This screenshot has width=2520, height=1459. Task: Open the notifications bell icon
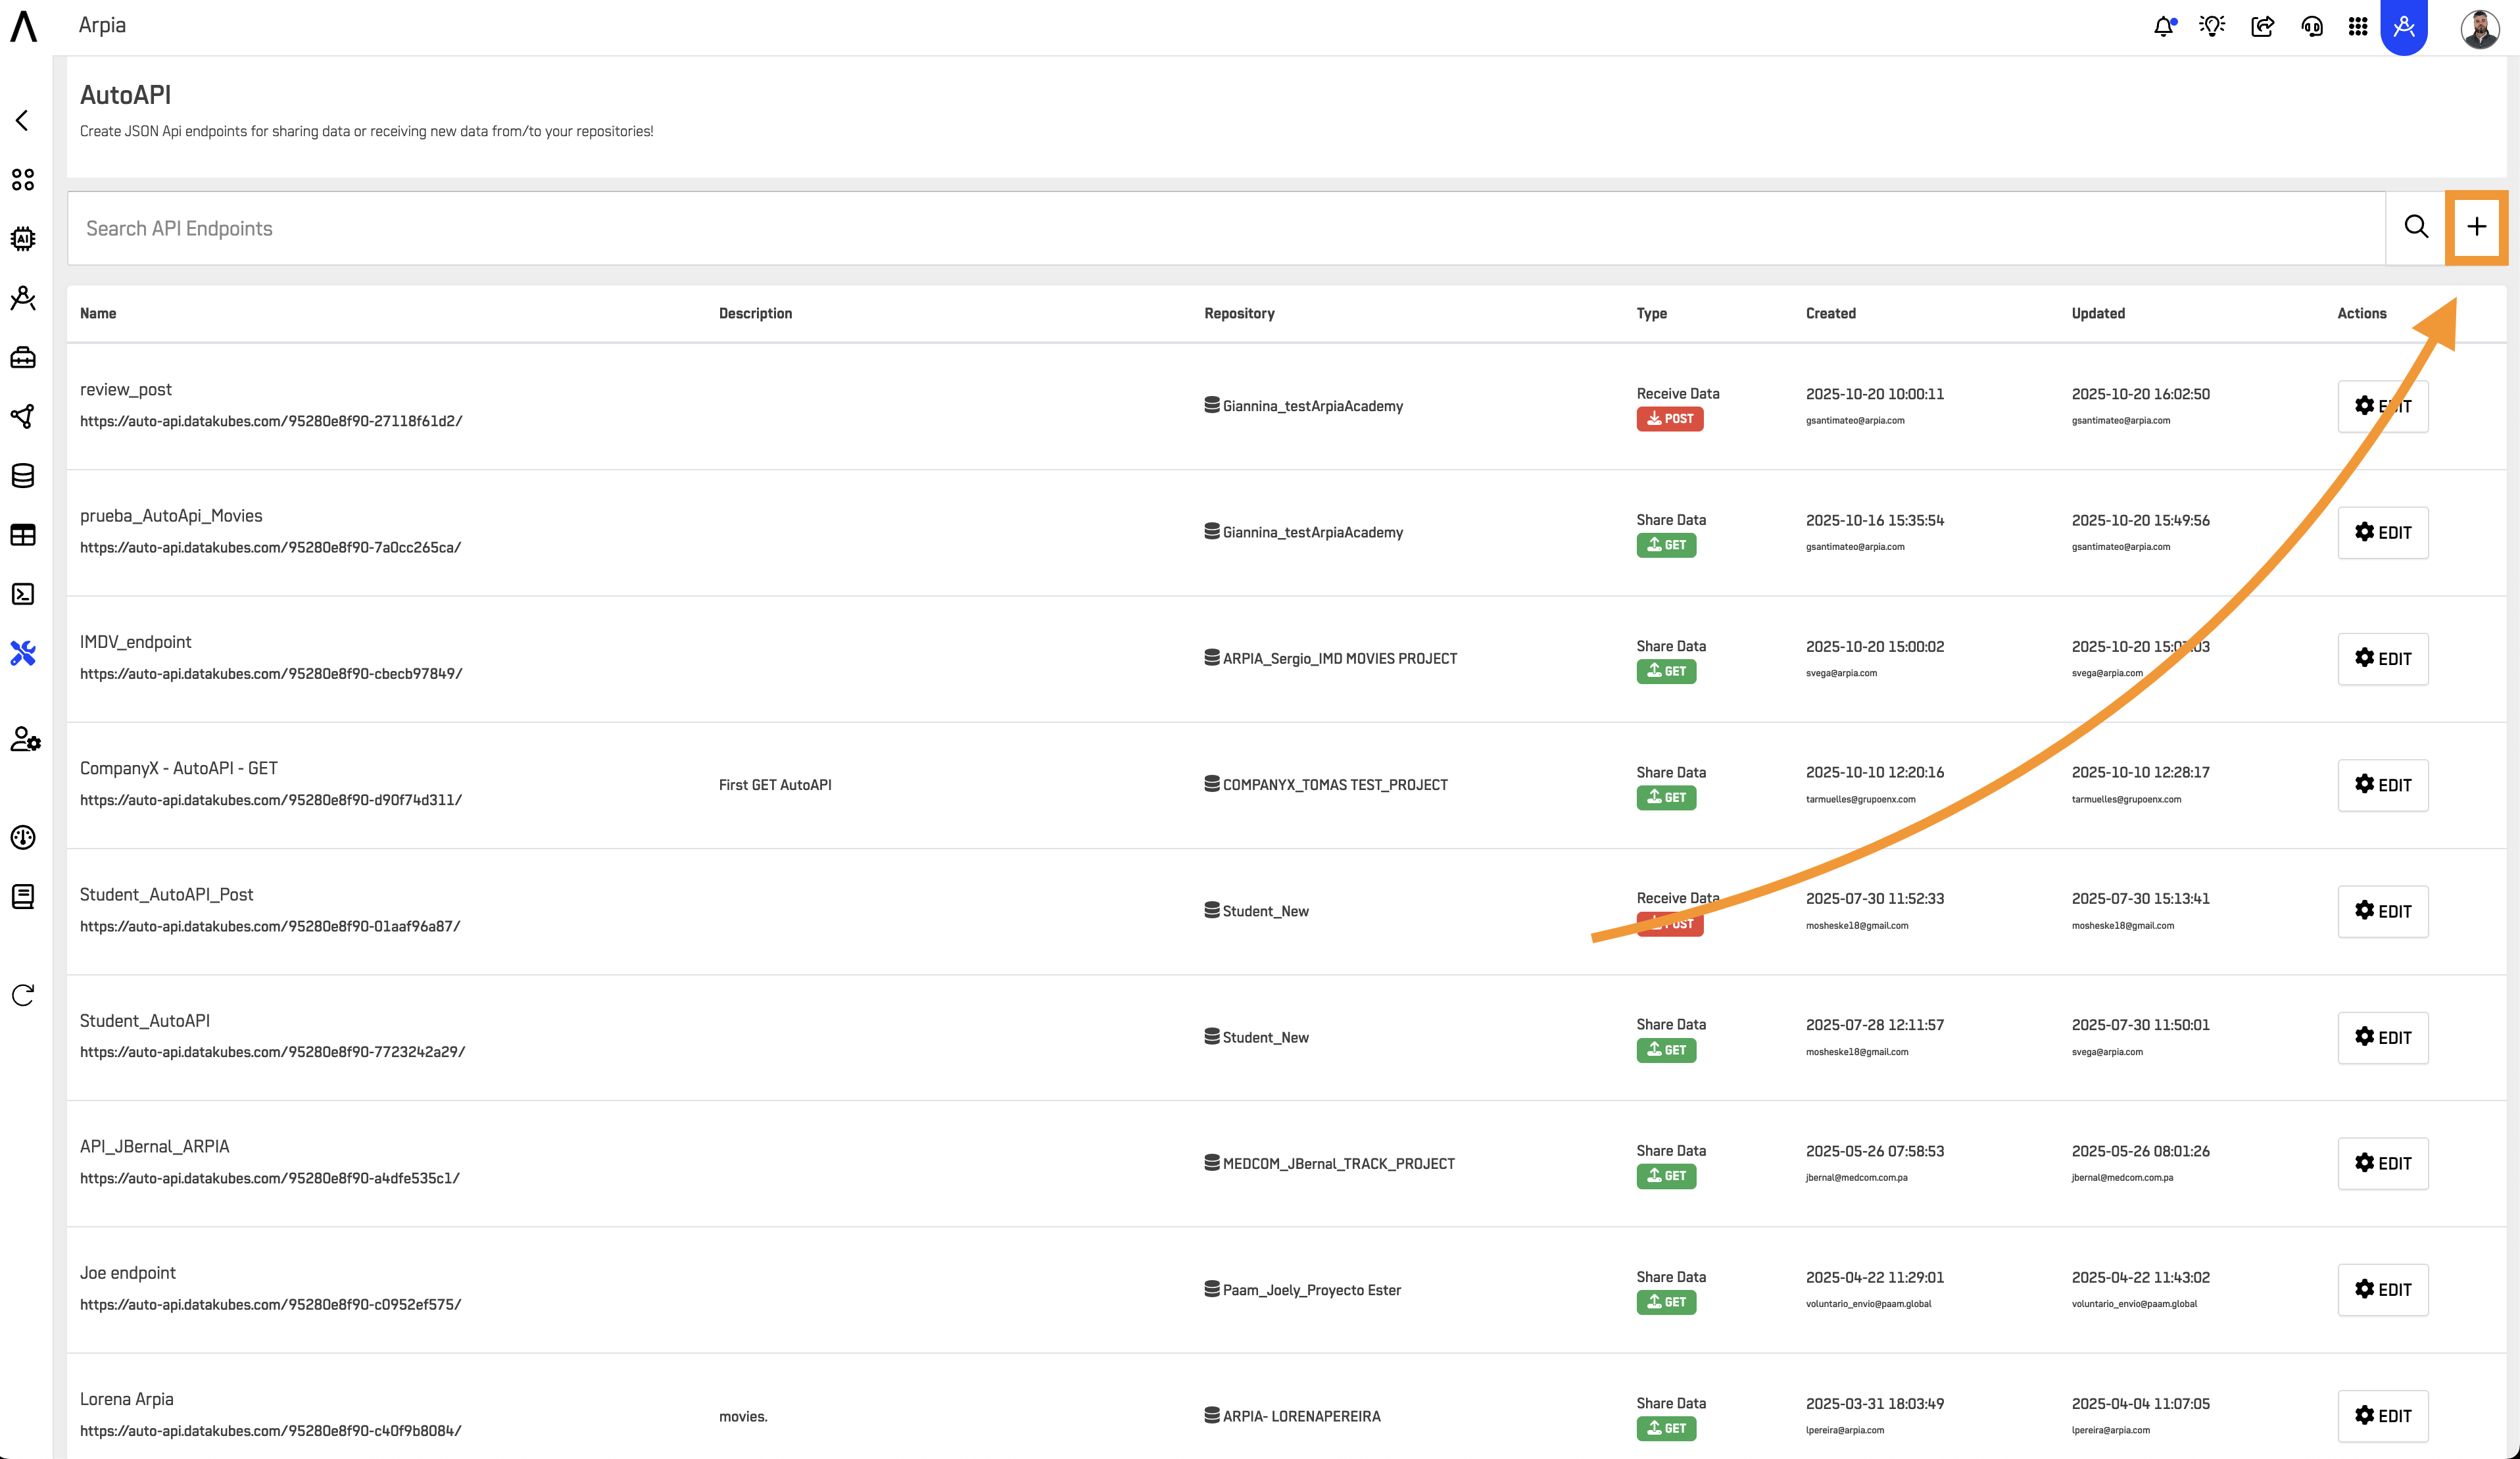[2163, 27]
